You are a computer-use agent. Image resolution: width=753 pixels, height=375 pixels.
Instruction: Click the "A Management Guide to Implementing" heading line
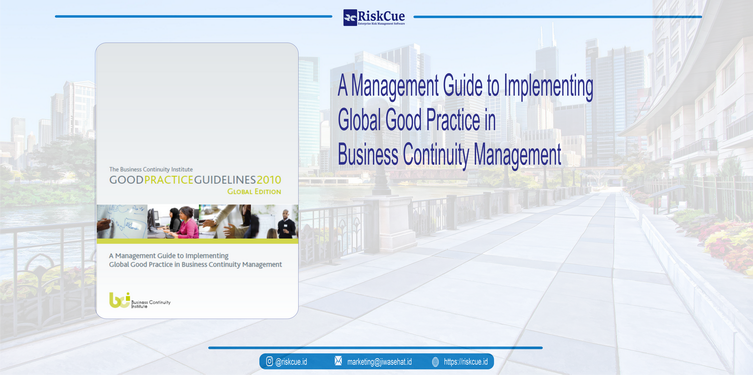(465, 87)
